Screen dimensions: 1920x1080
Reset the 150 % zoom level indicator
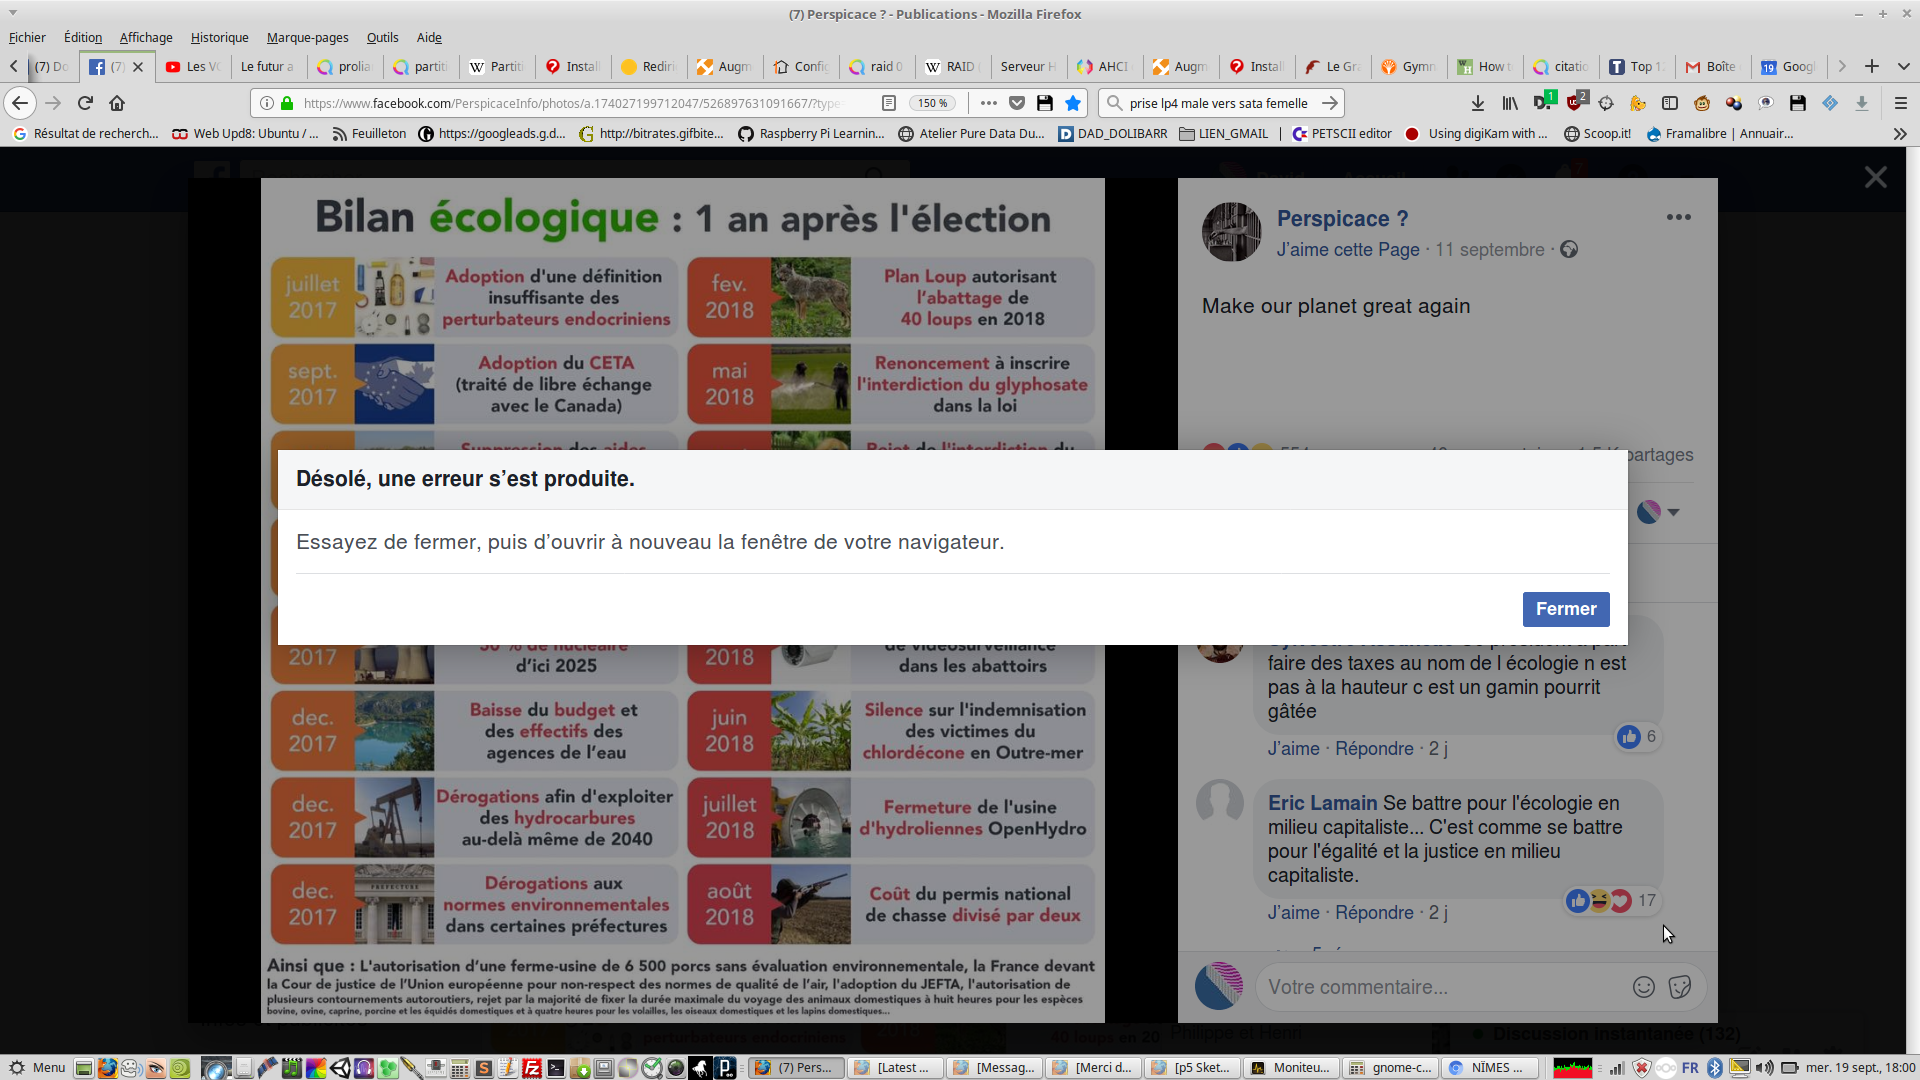933,103
